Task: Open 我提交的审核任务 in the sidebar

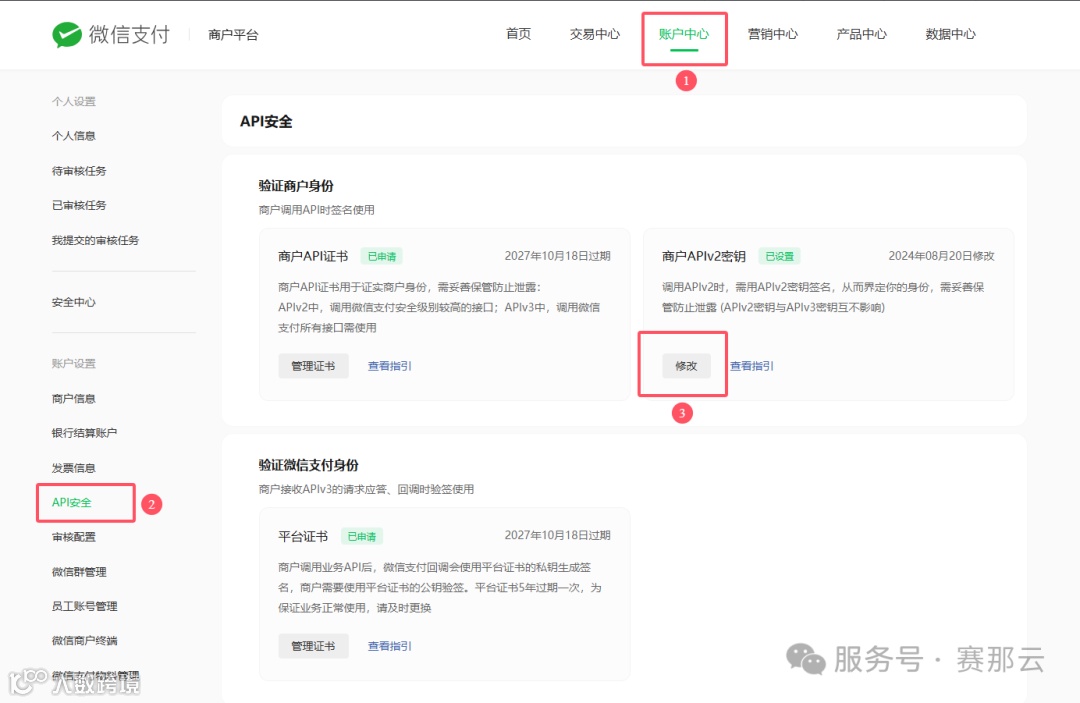Action: point(96,240)
